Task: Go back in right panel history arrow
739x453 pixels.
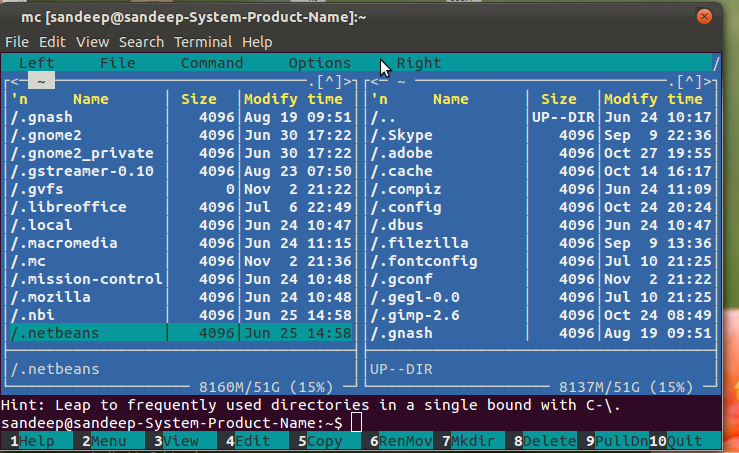Action: coord(375,82)
